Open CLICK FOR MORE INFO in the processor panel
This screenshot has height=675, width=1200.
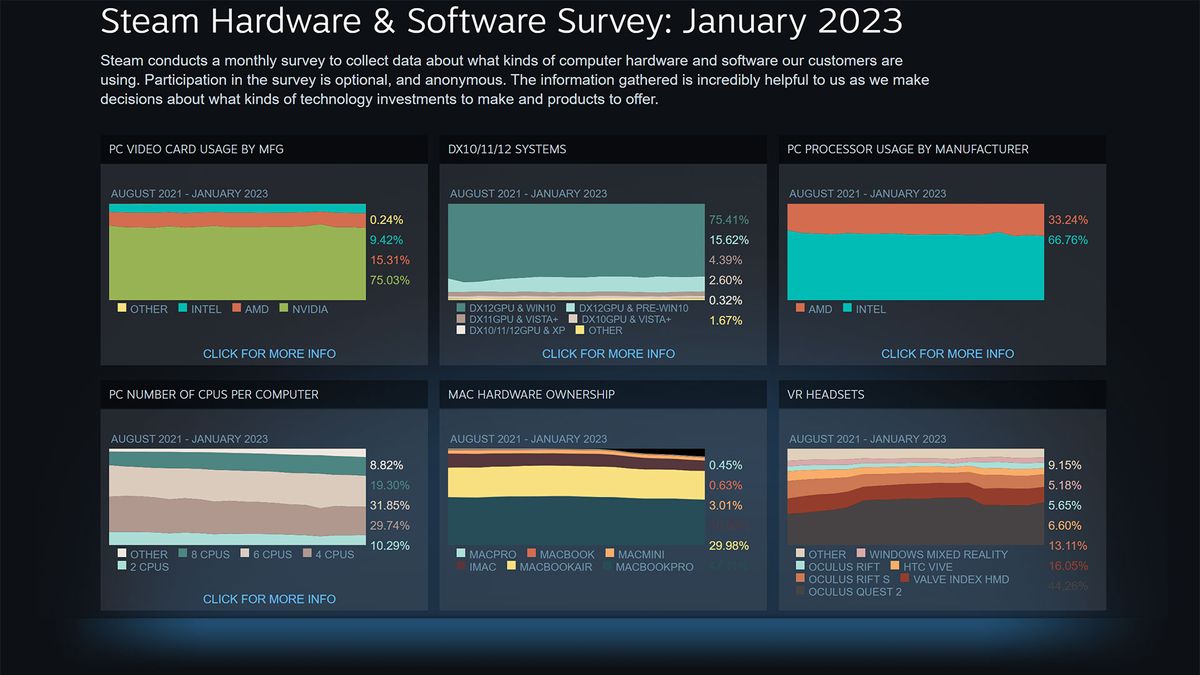pos(947,354)
